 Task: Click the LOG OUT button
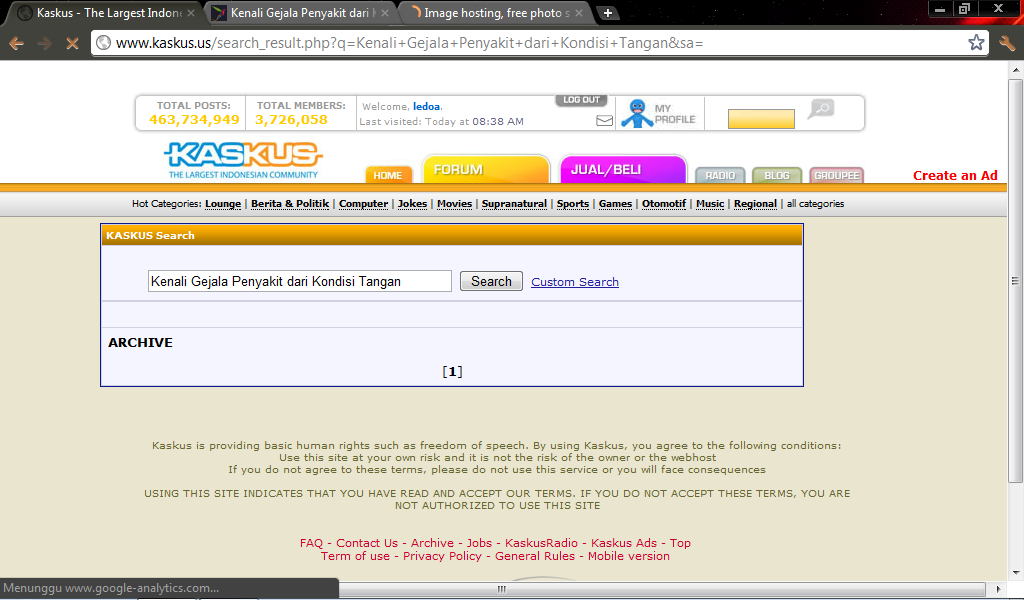coord(581,100)
